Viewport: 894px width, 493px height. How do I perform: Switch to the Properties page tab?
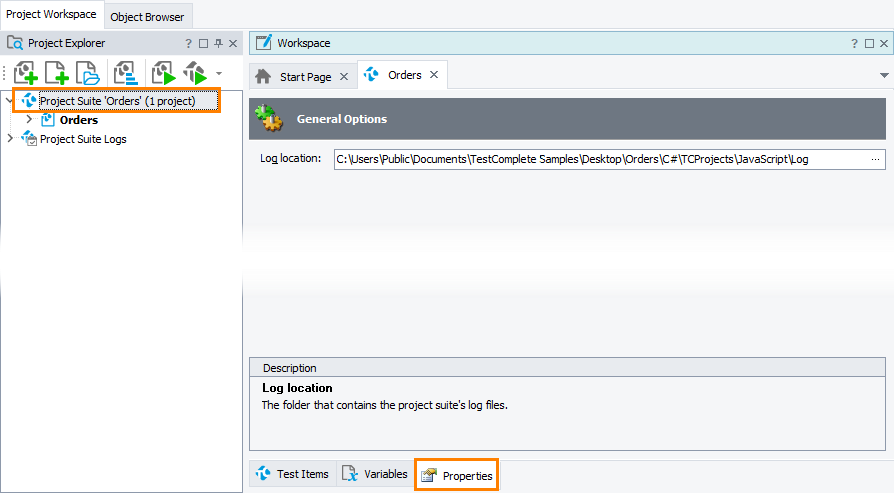tap(457, 475)
